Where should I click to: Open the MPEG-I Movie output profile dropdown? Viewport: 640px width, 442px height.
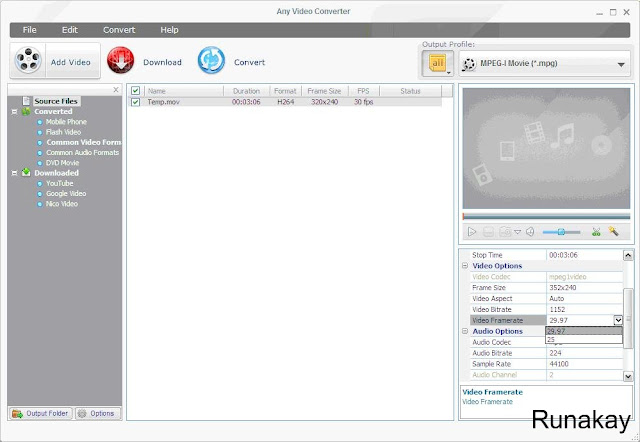[x=545, y=64]
